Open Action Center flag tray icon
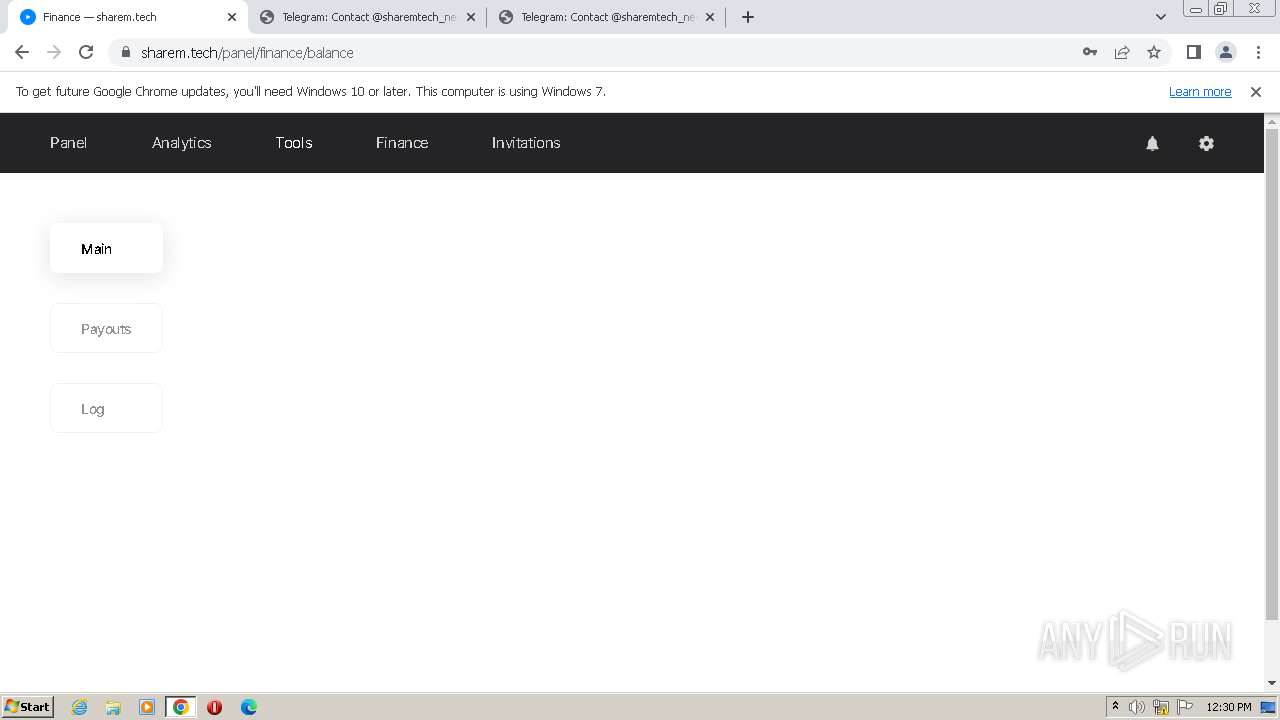1280x720 pixels. (1185, 707)
